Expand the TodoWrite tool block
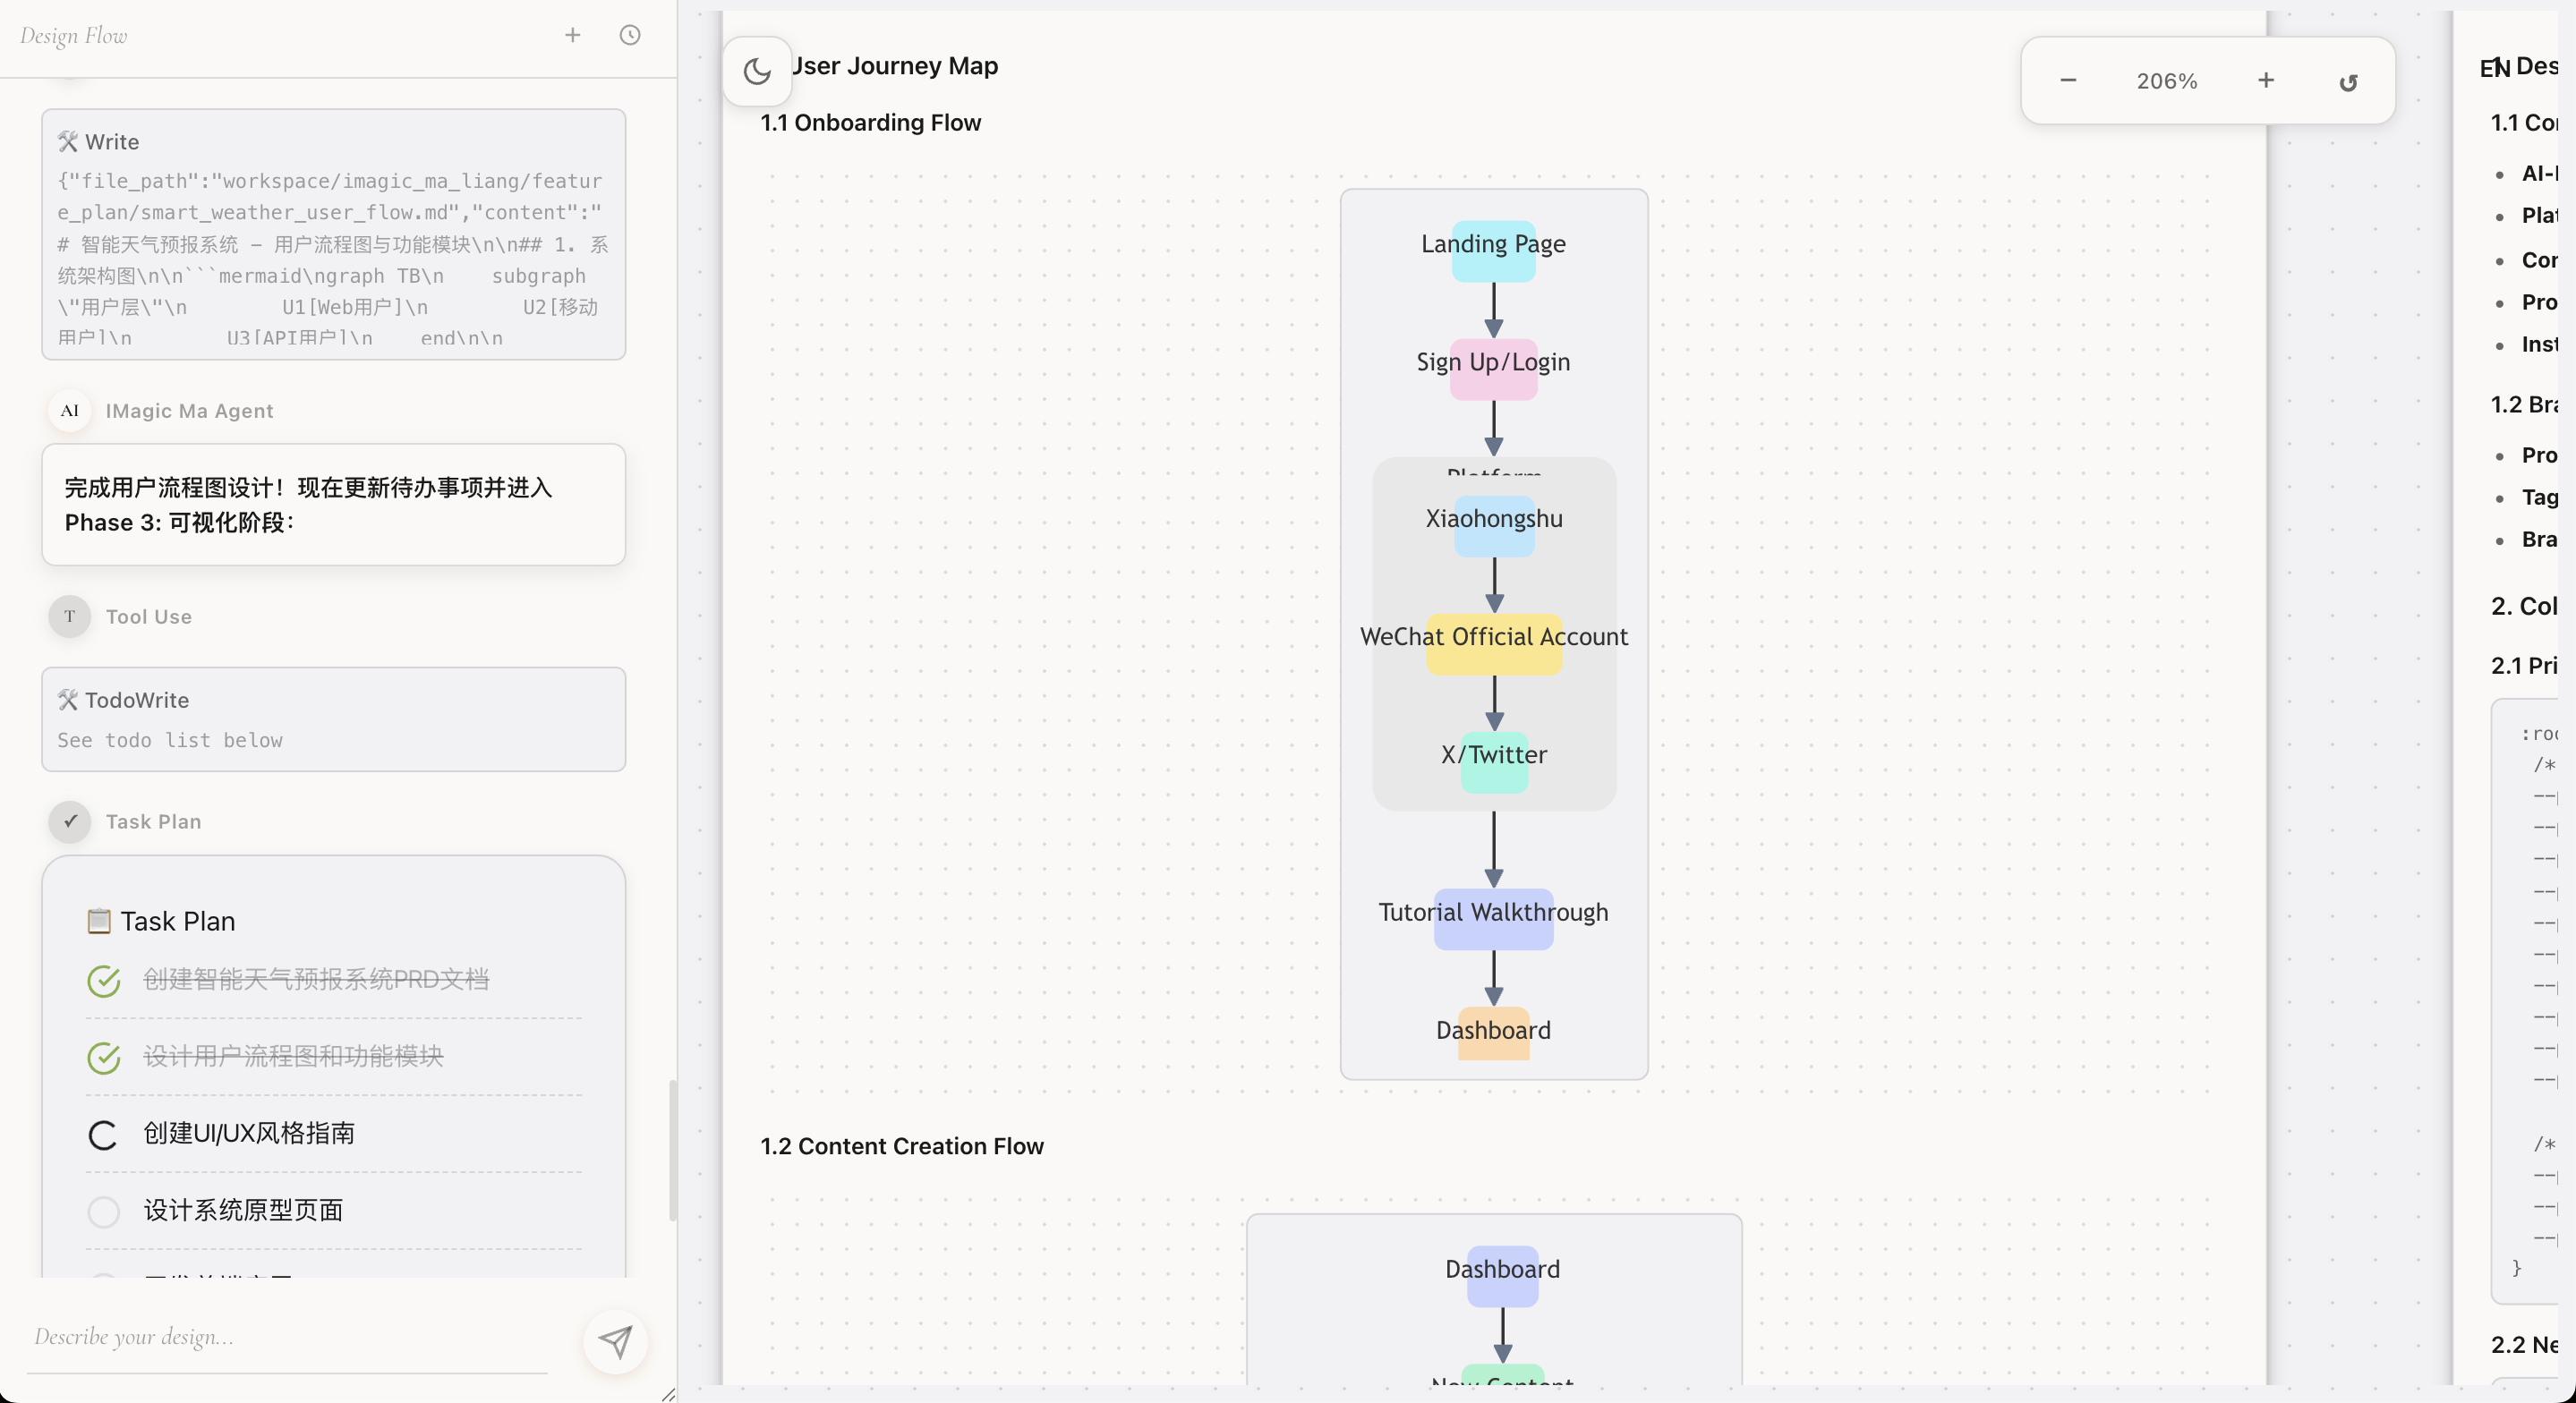Image resolution: width=2576 pixels, height=1403 pixels. (x=333, y=719)
